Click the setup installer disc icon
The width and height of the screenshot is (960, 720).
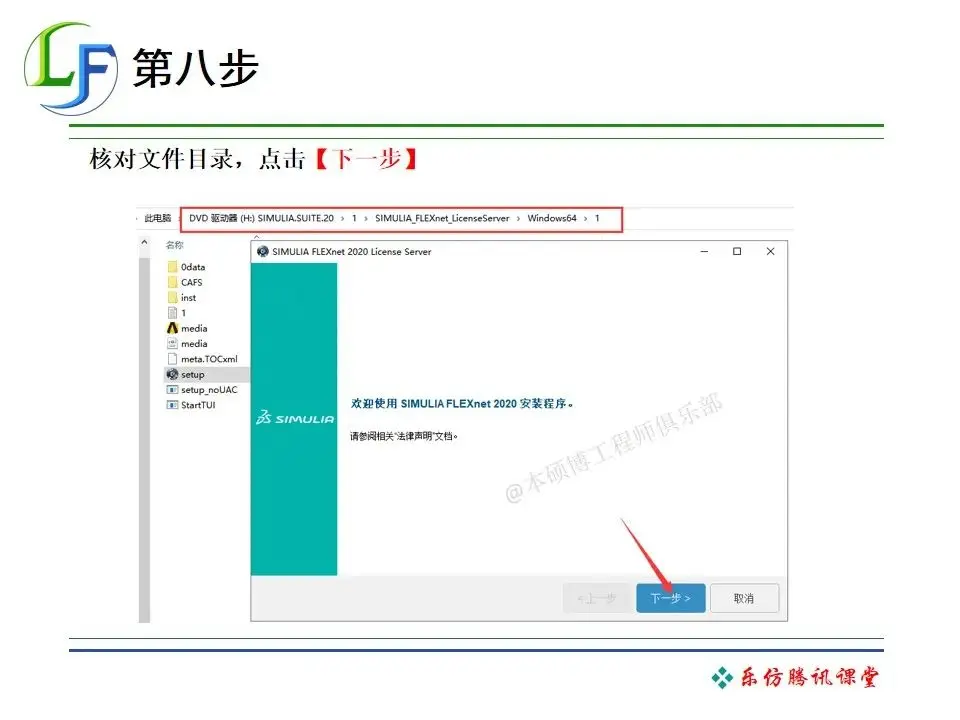click(173, 374)
